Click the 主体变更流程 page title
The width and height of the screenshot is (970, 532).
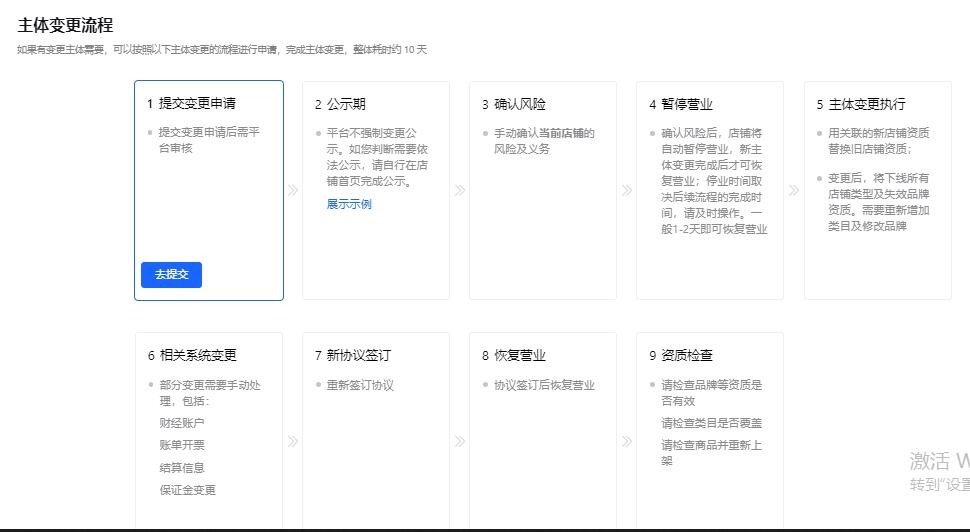[66, 25]
